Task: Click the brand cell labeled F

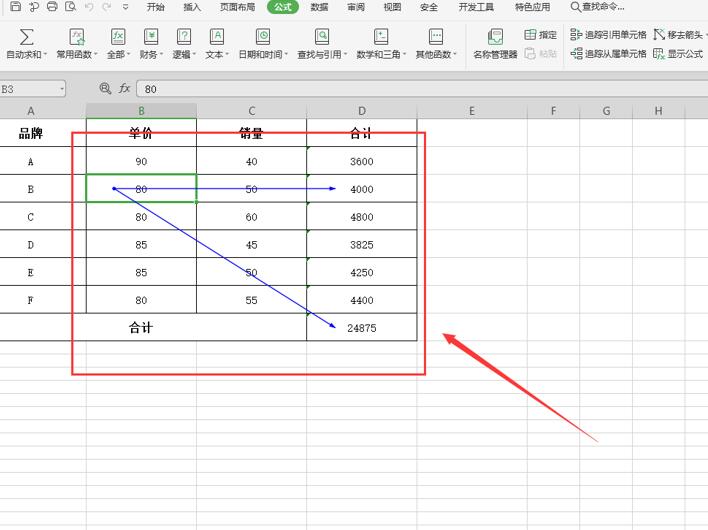Action: click(x=31, y=300)
